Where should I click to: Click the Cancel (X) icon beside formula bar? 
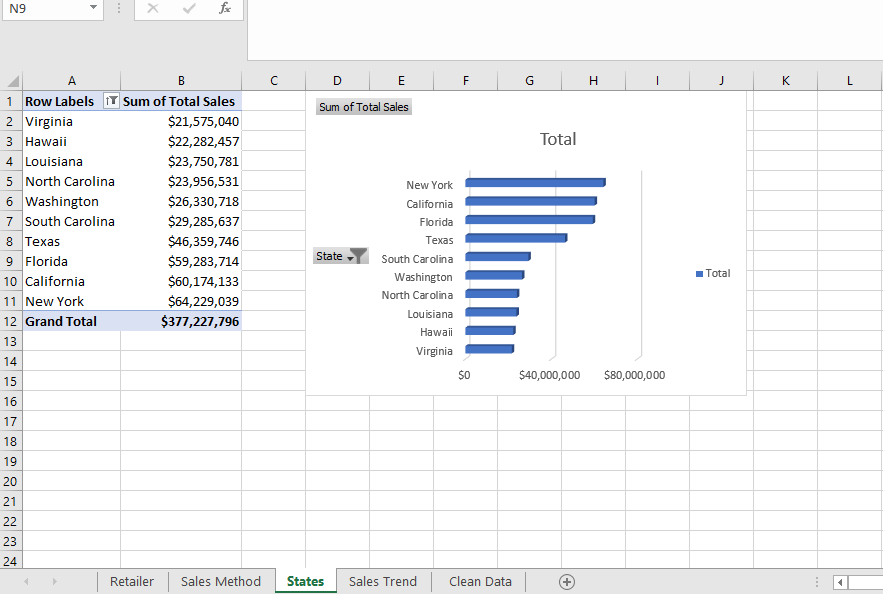tap(151, 10)
